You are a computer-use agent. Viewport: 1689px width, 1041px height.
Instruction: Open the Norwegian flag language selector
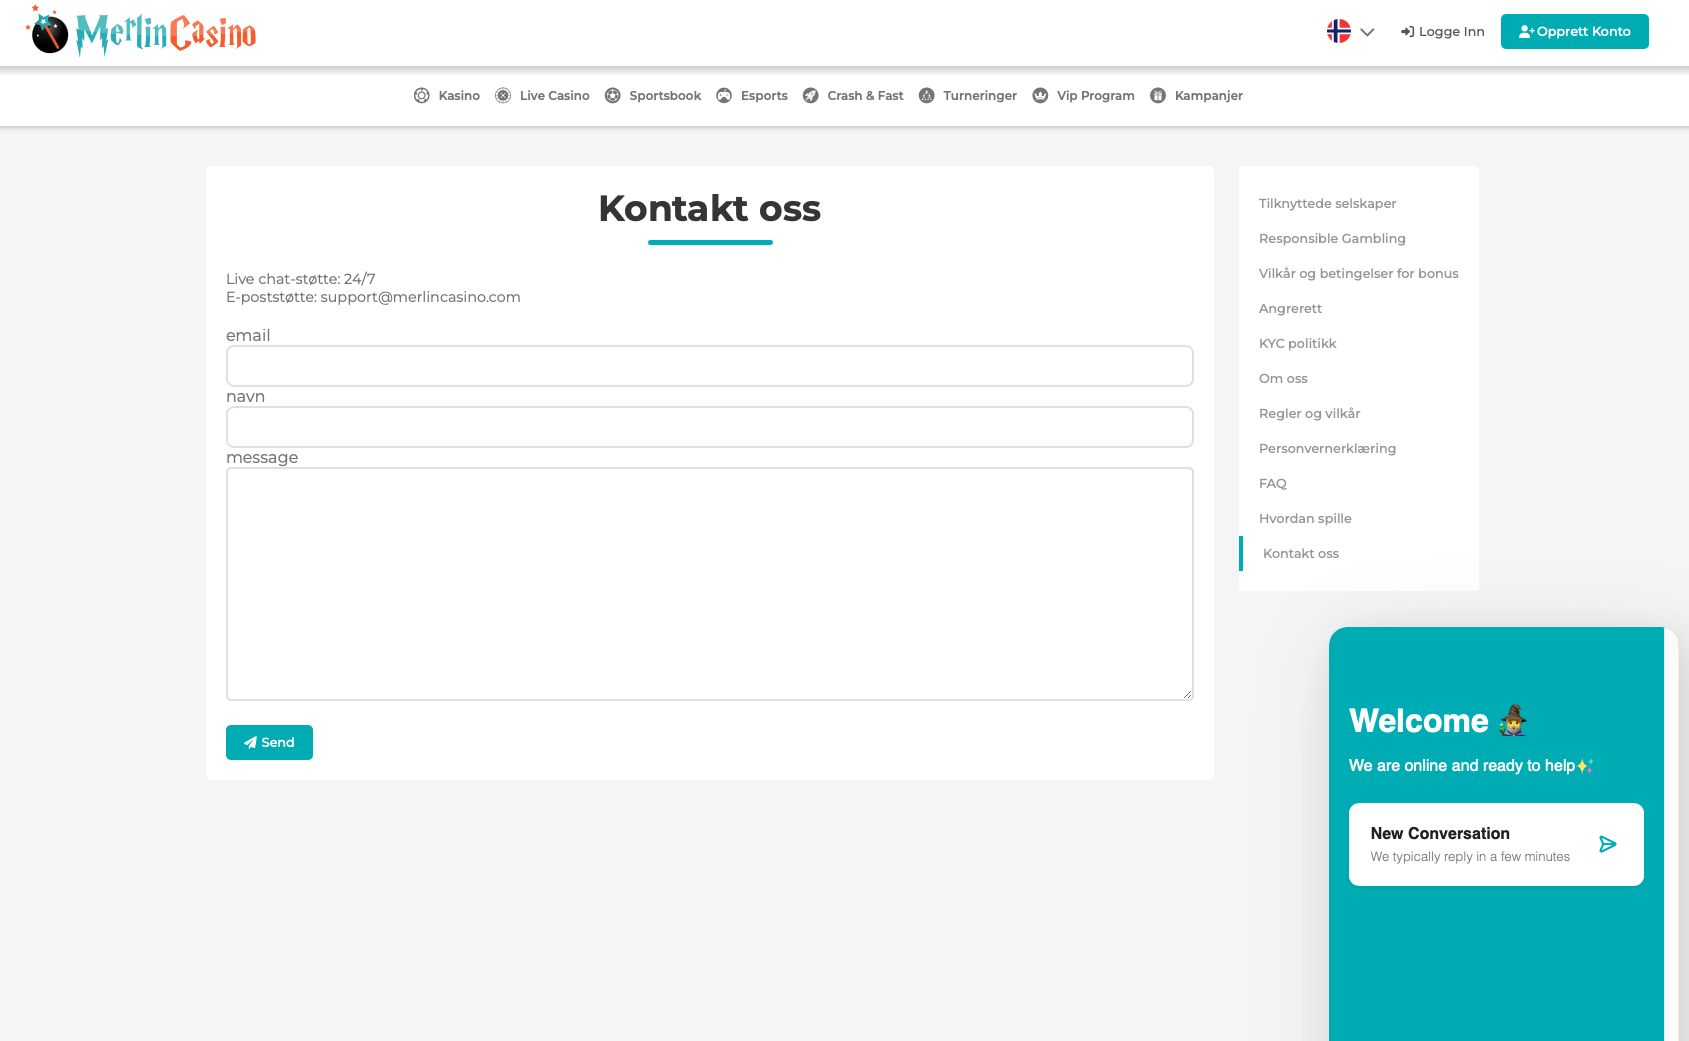click(x=1339, y=32)
